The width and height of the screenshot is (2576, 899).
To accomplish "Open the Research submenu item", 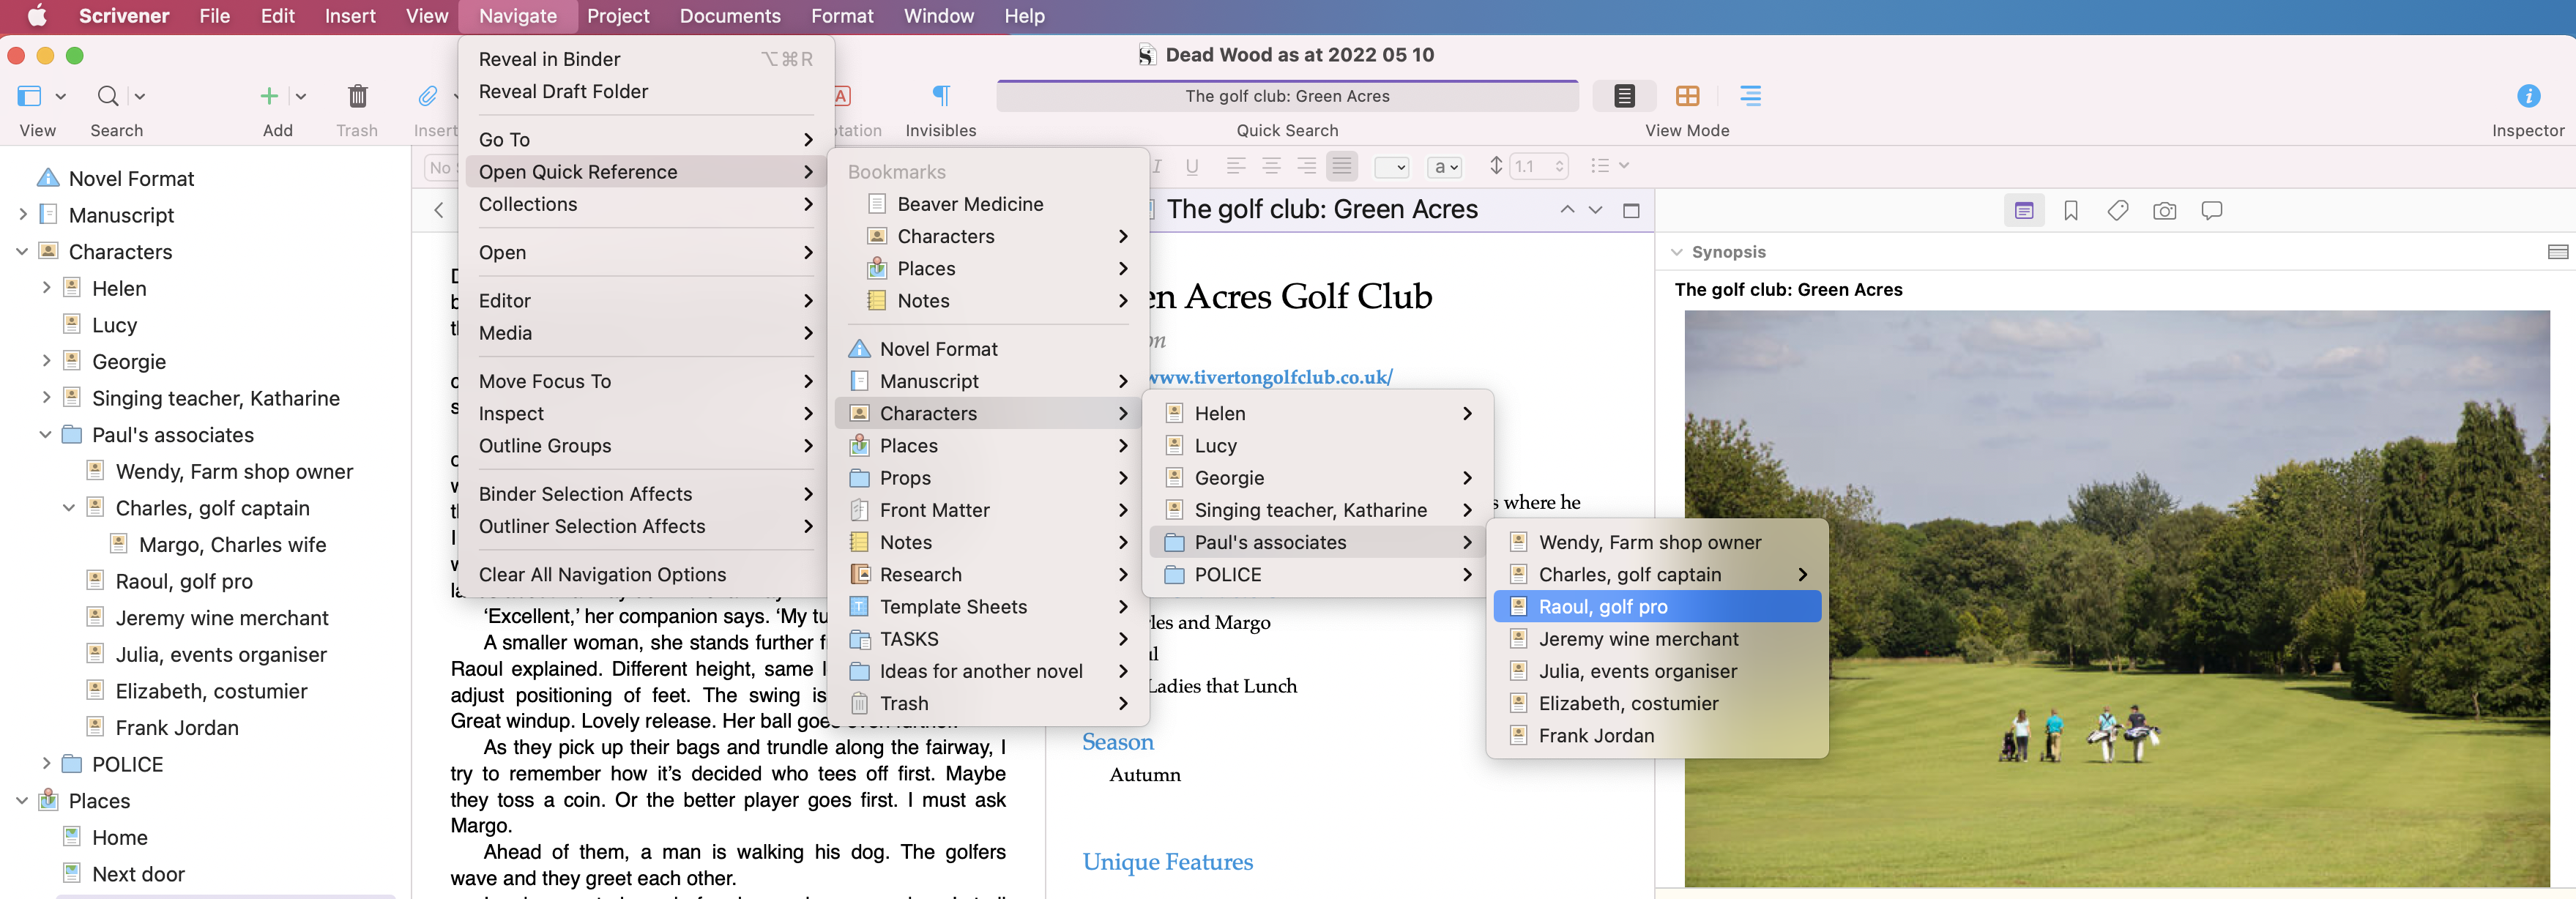I will pyautogui.click(x=988, y=575).
